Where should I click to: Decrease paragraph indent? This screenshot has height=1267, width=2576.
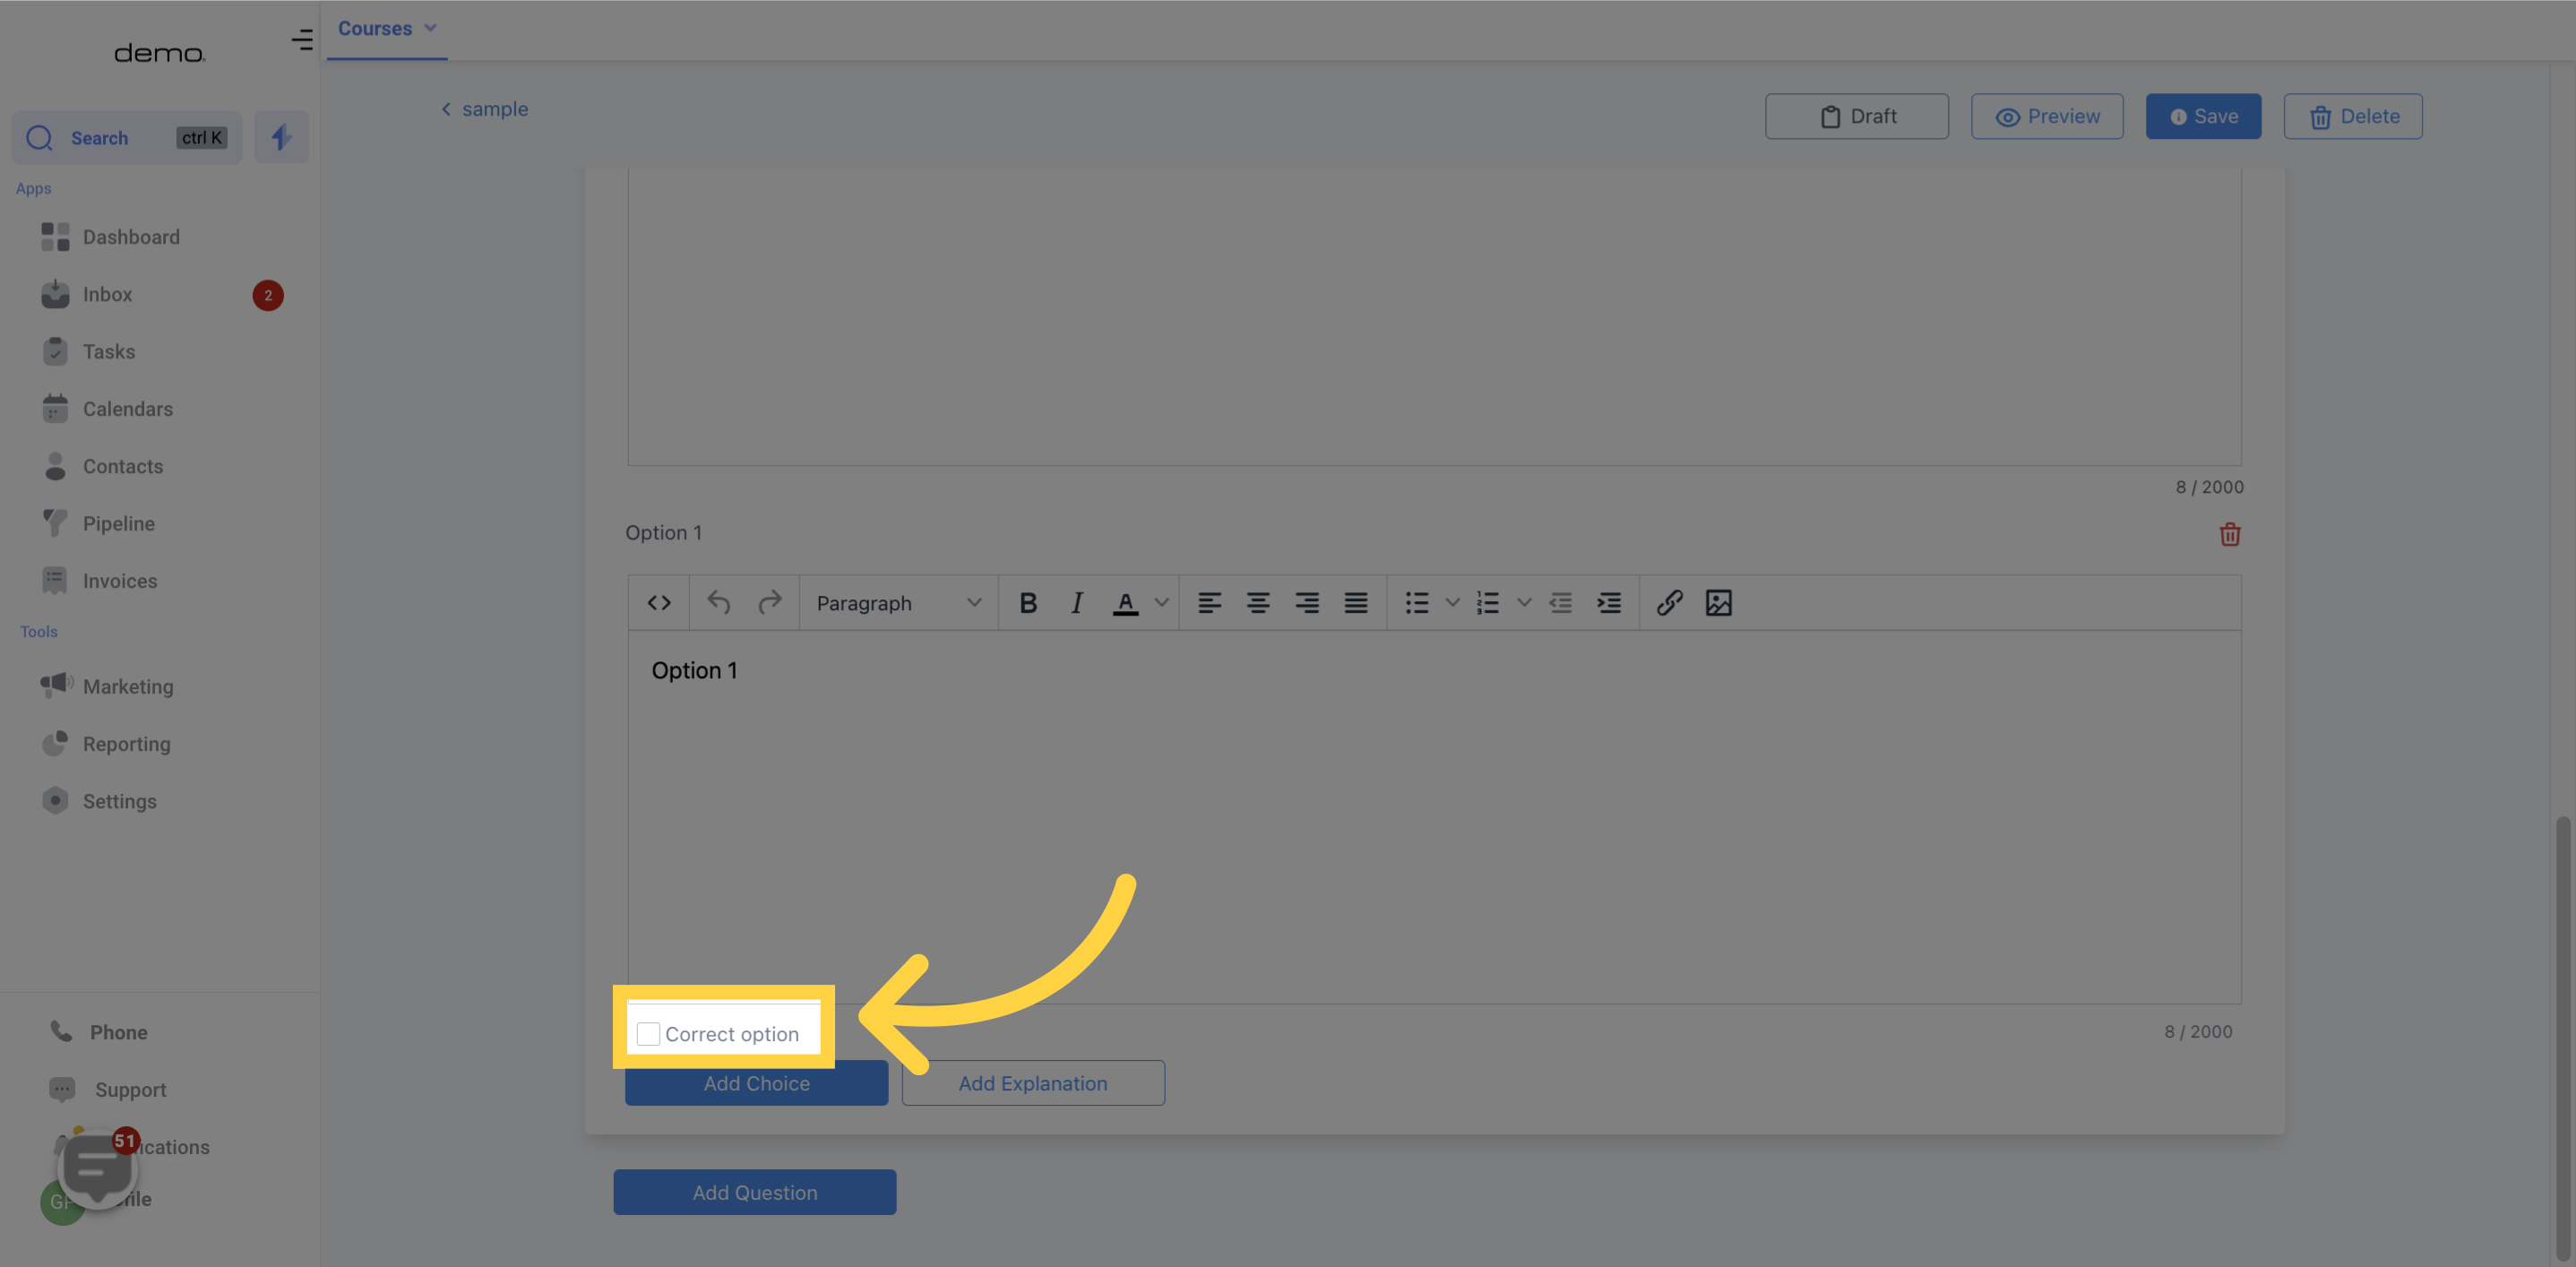coord(1561,603)
